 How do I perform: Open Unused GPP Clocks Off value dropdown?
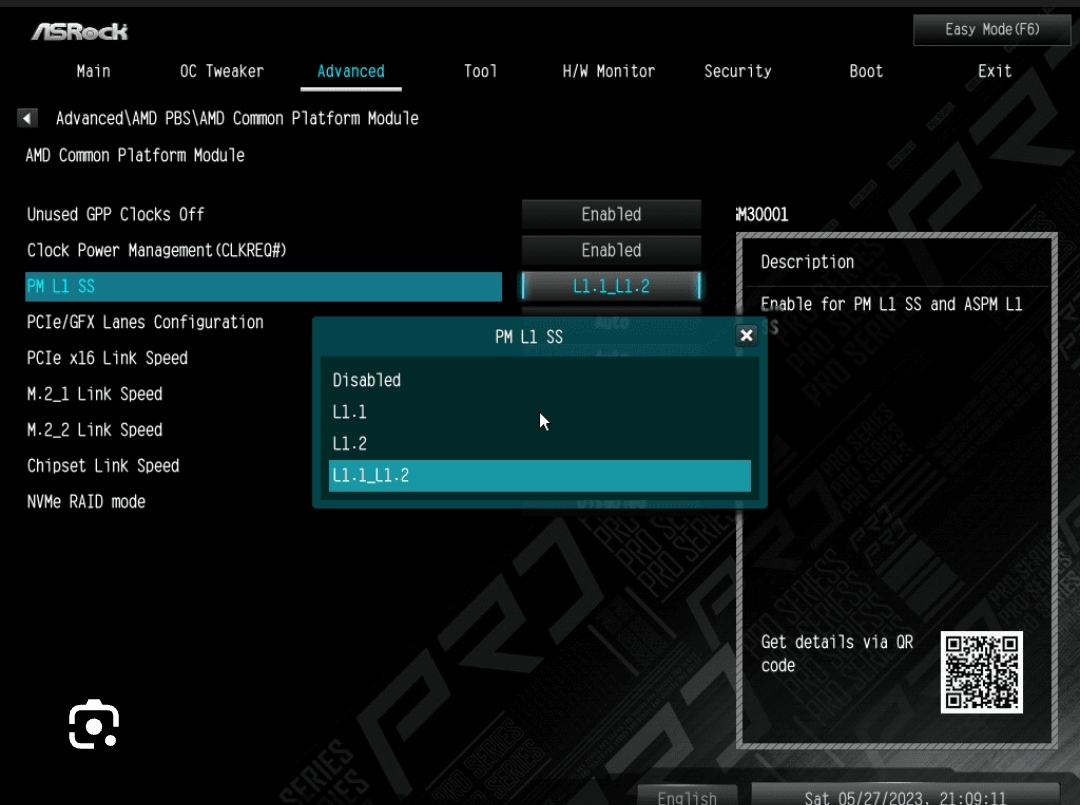pyautogui.click(x=611, y=214)
